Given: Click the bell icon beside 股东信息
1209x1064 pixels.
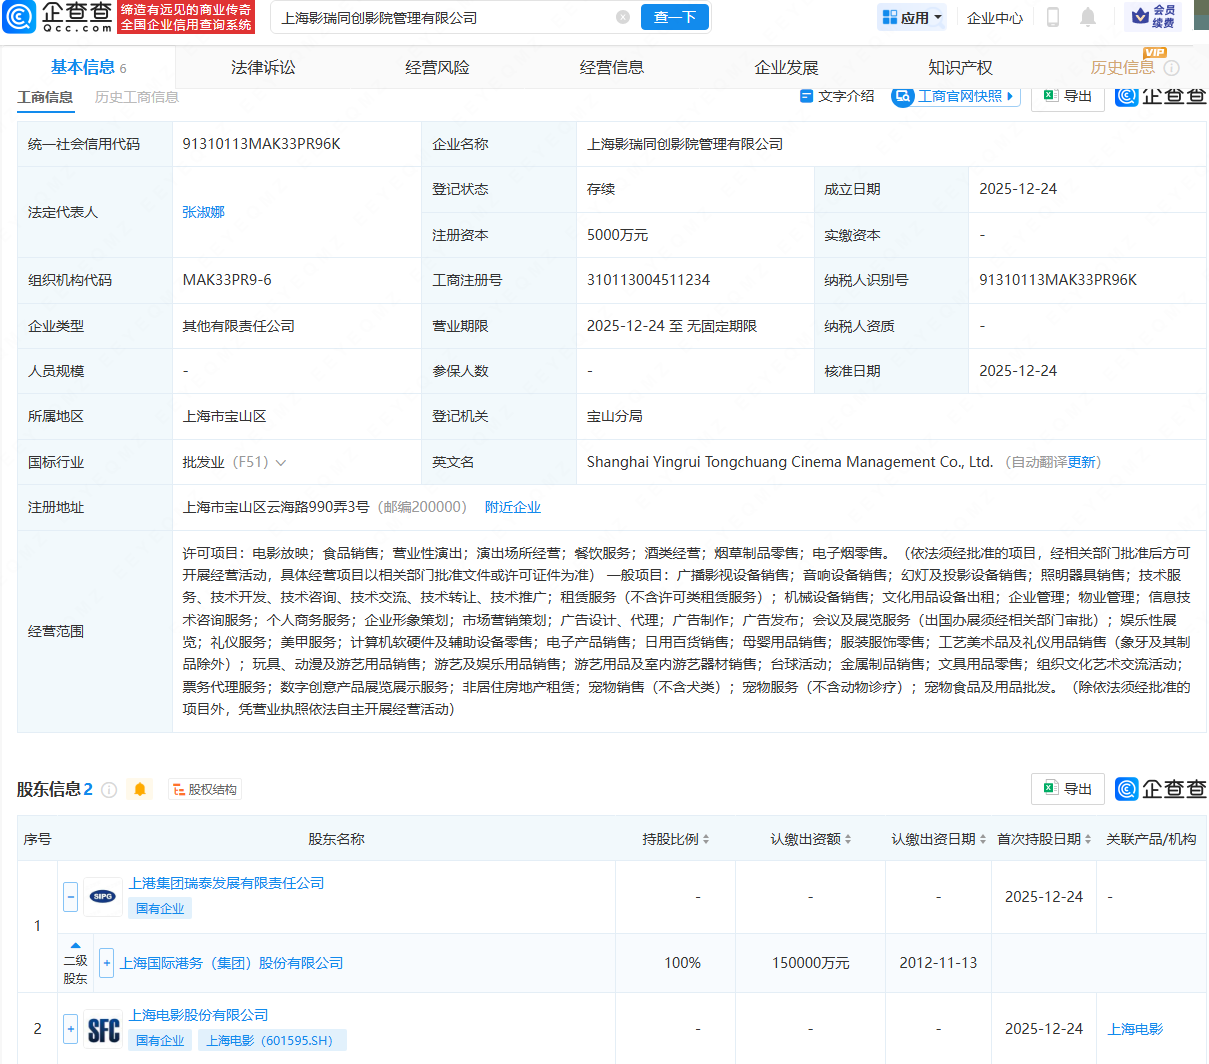Looking at the screenshot, I should click(x=139, y=789).
